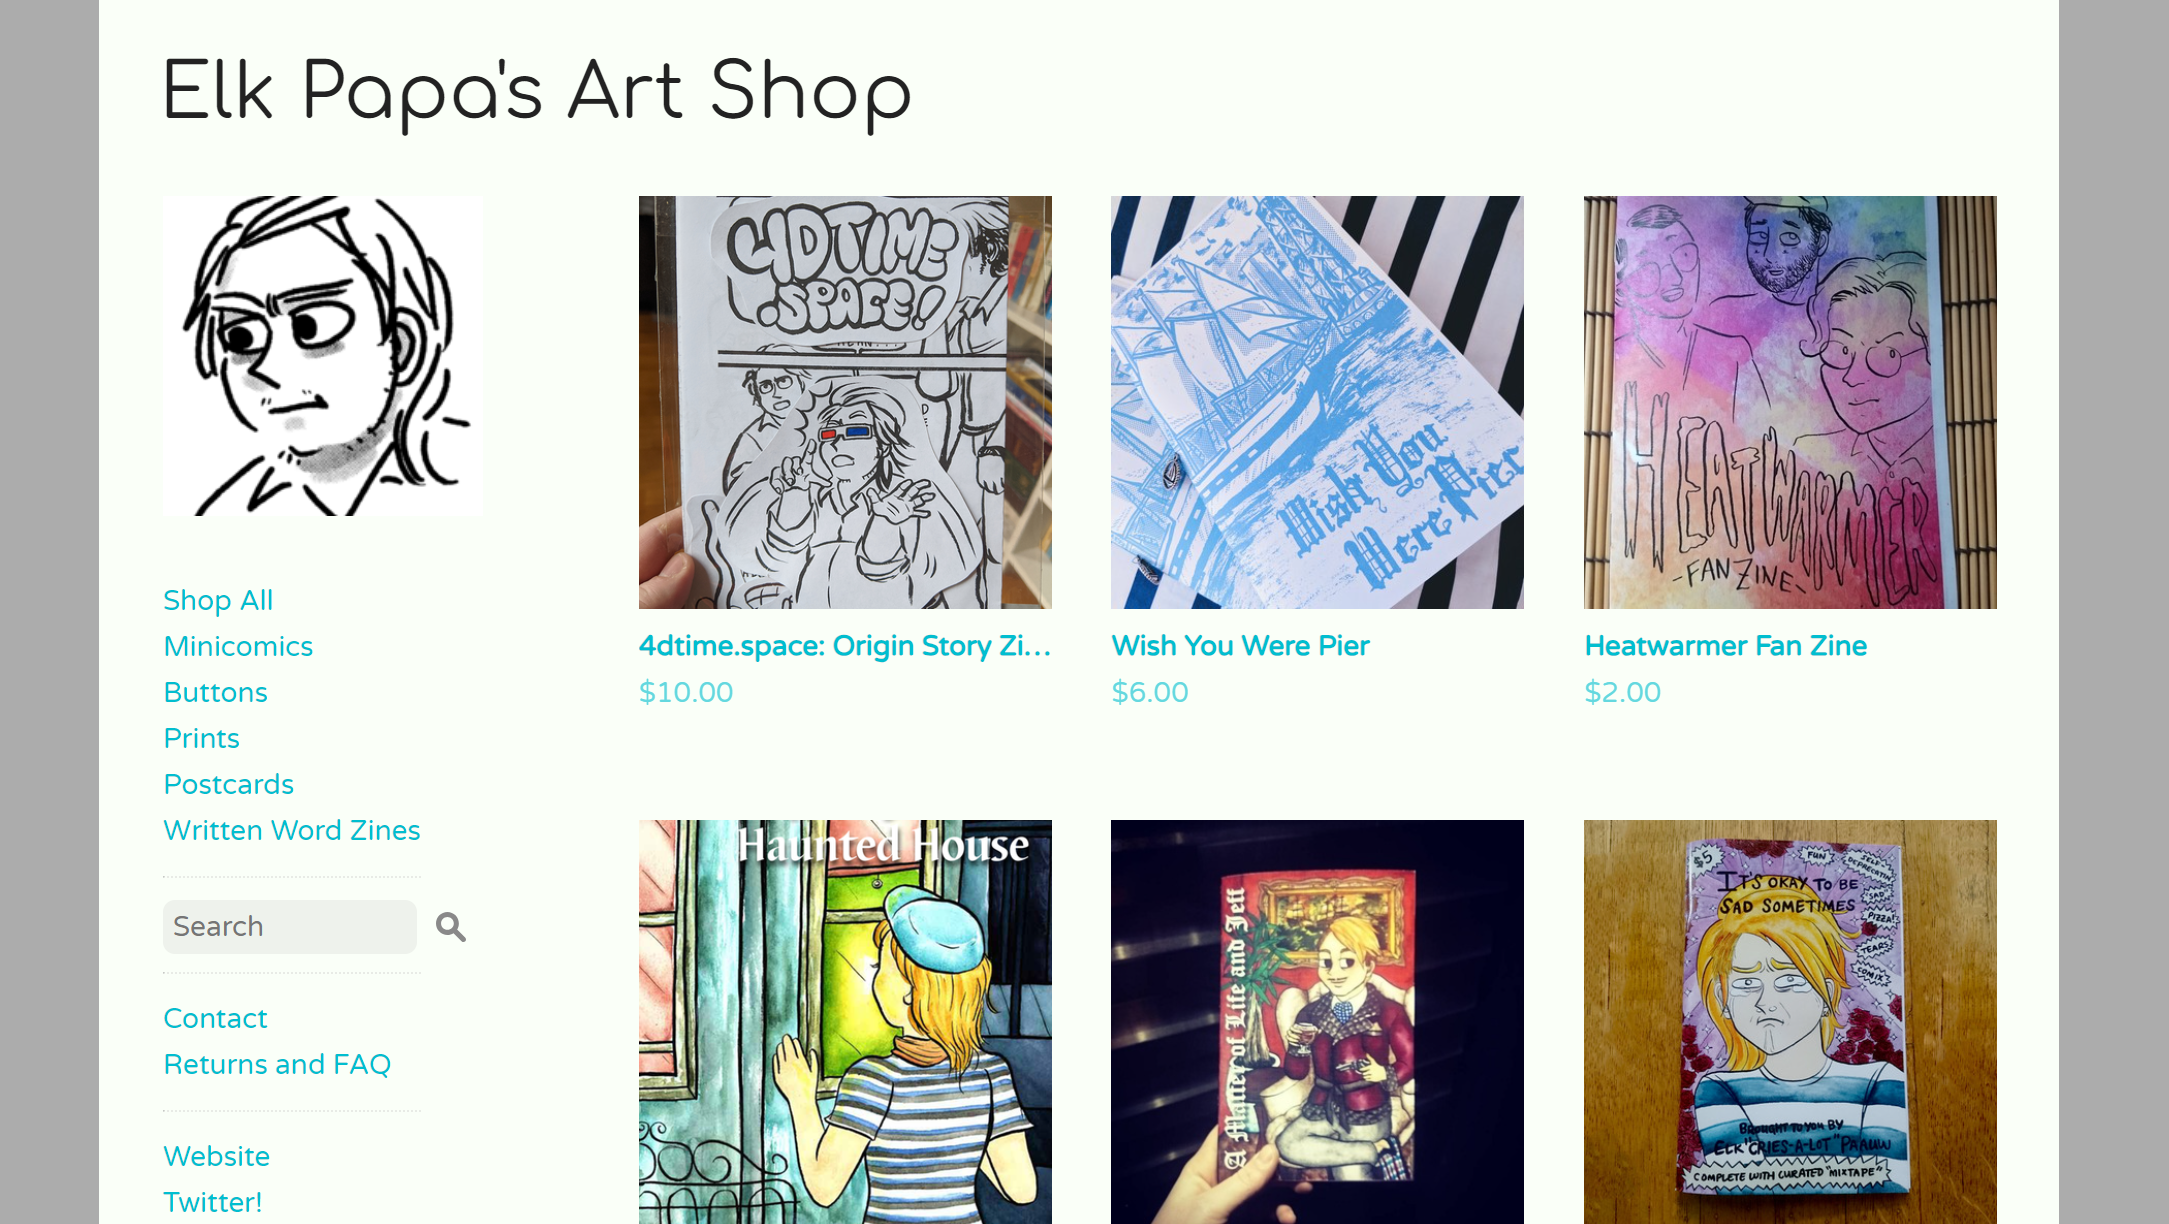Click the Elk Papa's Art Shop title
2169x1224 pixels.
[537, 92]
